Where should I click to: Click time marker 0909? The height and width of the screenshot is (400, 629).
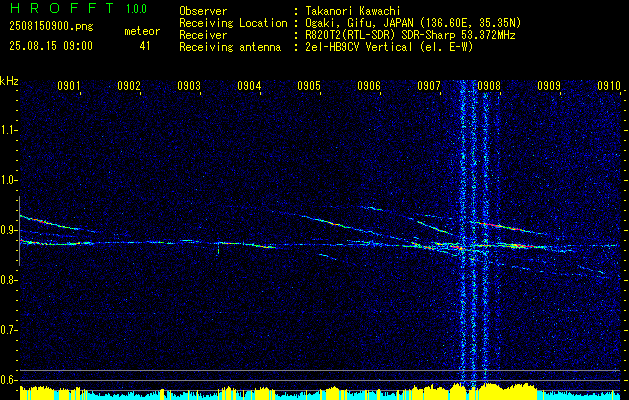click(x=549, y=85)
